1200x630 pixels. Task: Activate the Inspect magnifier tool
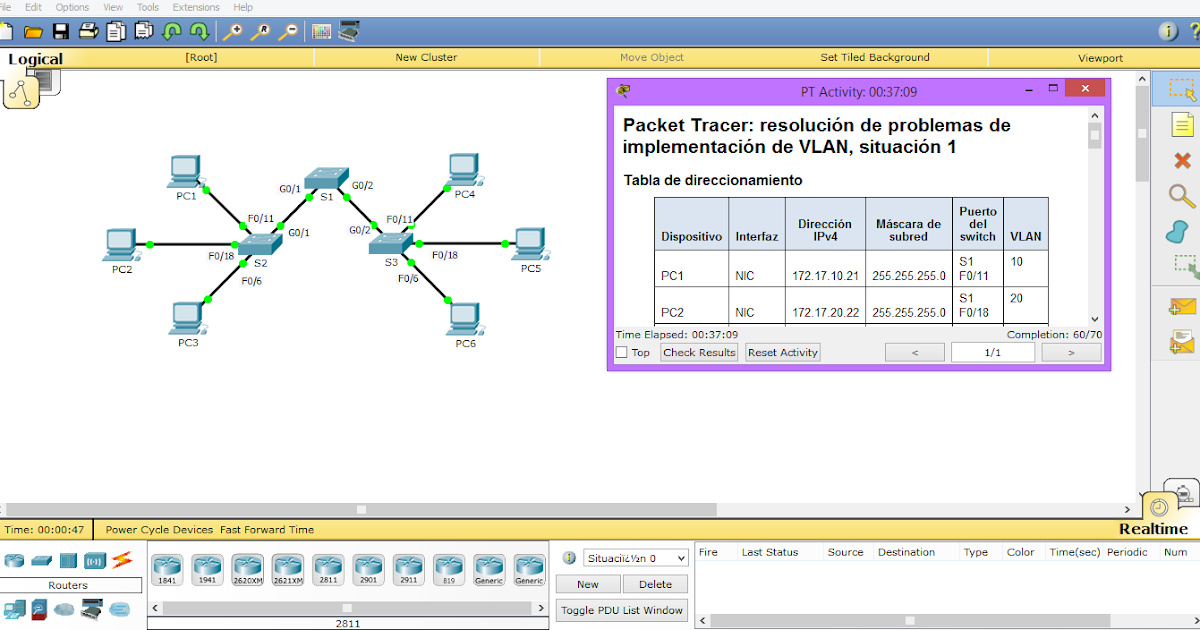1180,192
